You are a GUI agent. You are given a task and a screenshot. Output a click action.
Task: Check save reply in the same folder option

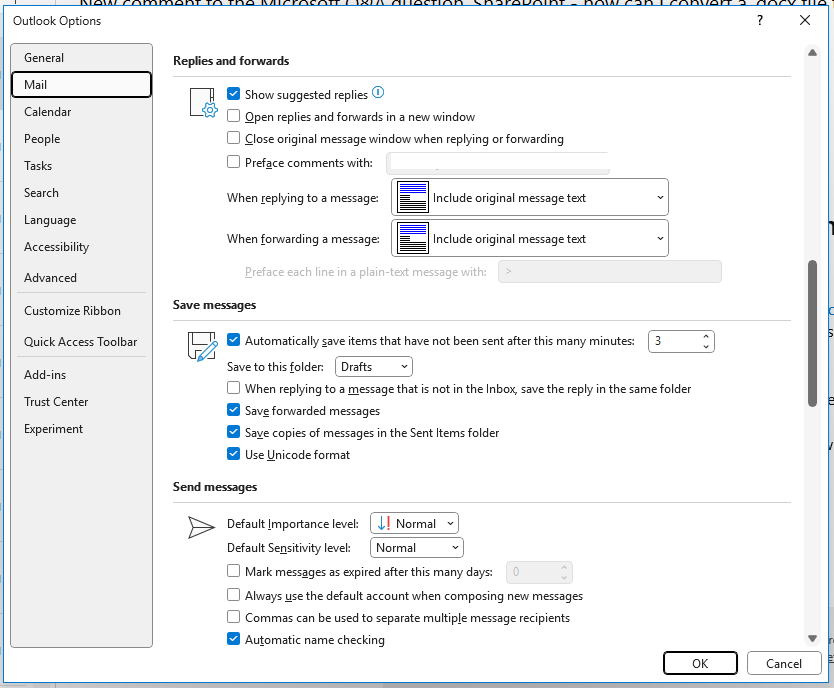pos(233,388)
